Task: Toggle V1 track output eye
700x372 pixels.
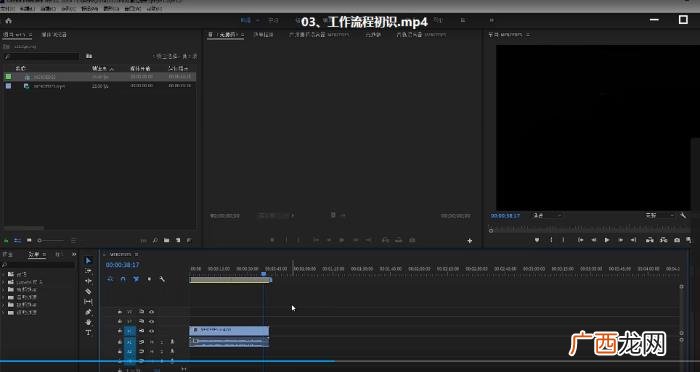Action: pyautogui.click(x=151, y=331)
